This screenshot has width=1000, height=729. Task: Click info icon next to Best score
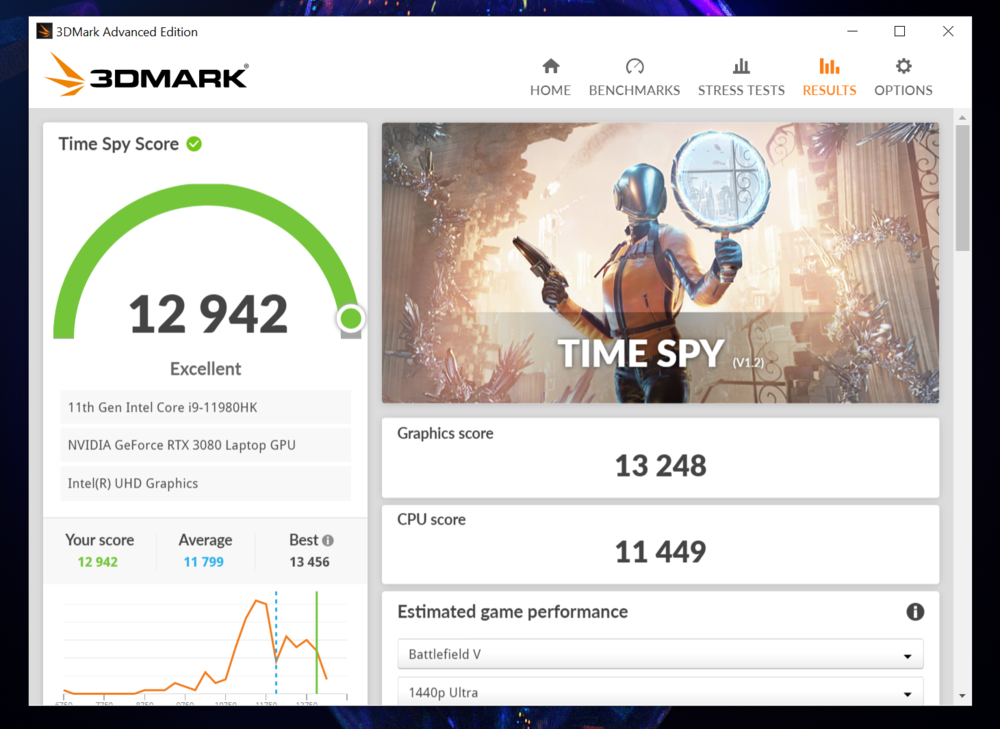(328, 540)
